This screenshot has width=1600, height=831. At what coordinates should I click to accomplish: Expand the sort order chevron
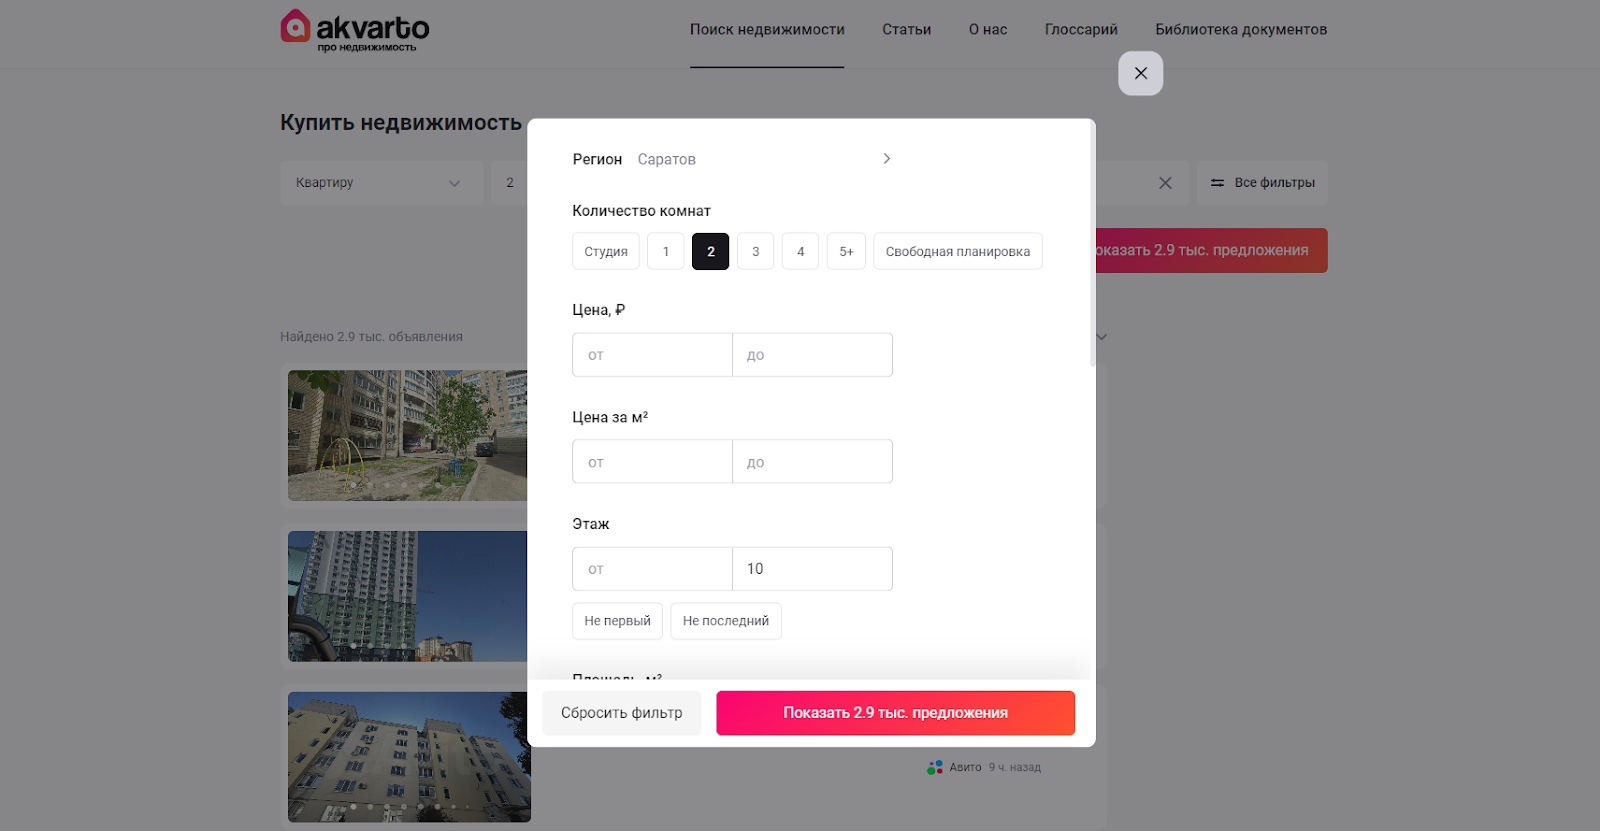tap(1102, 337)
